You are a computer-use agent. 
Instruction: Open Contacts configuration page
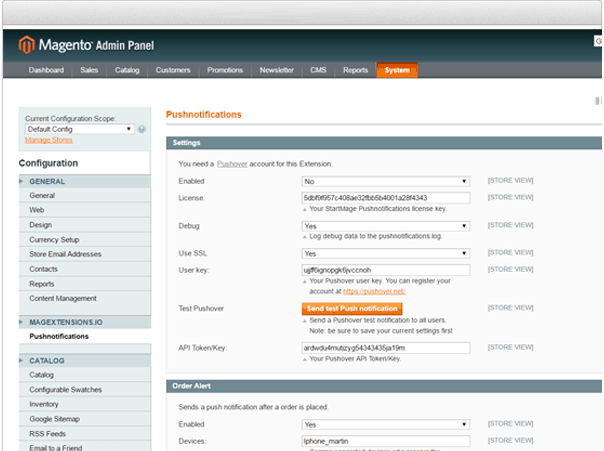[x=85, y=269]
